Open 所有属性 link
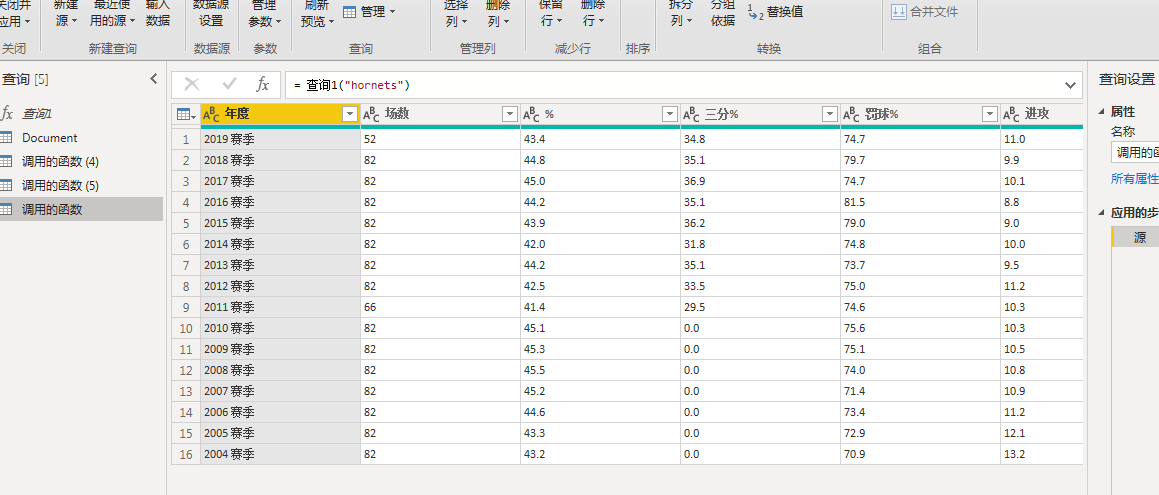Image resolution: width=1159 pixels, height=495 pixels. tap(1134, 179)
